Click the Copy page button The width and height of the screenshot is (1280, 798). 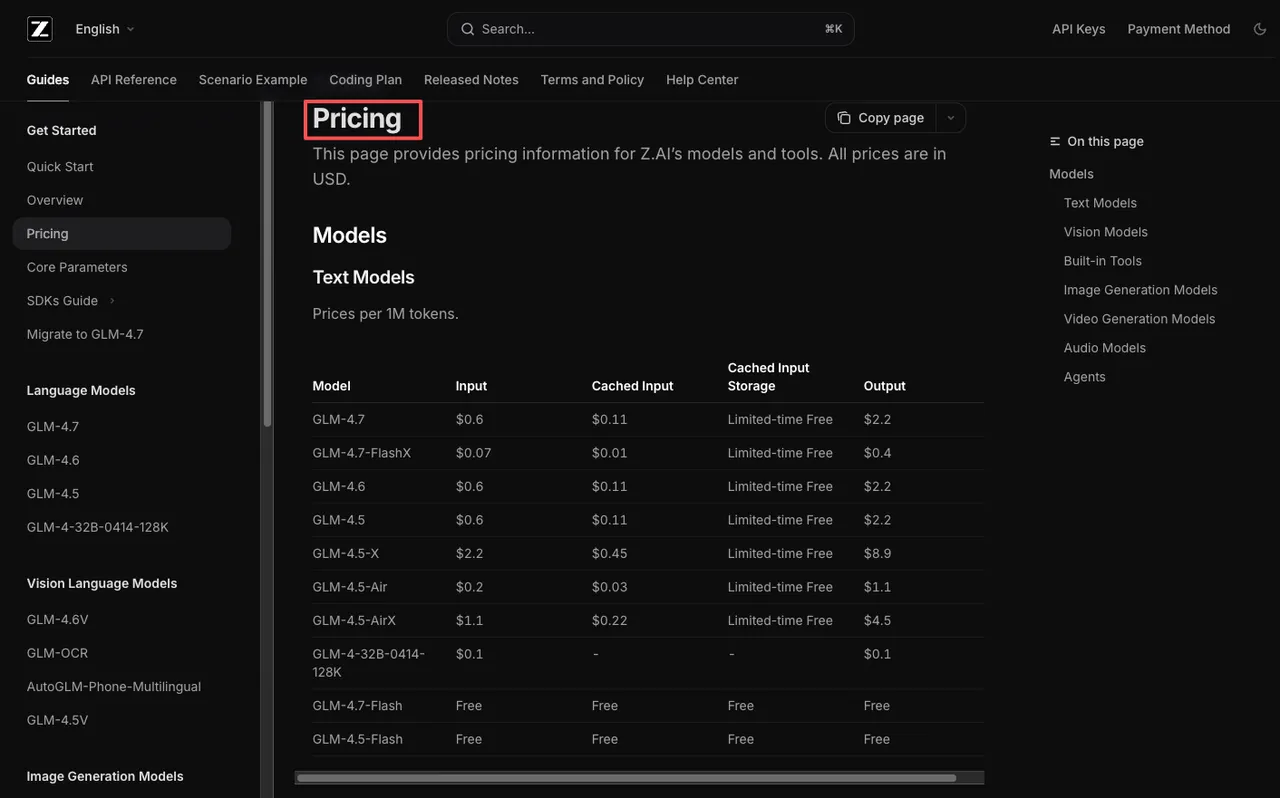(x=881, y=118)
